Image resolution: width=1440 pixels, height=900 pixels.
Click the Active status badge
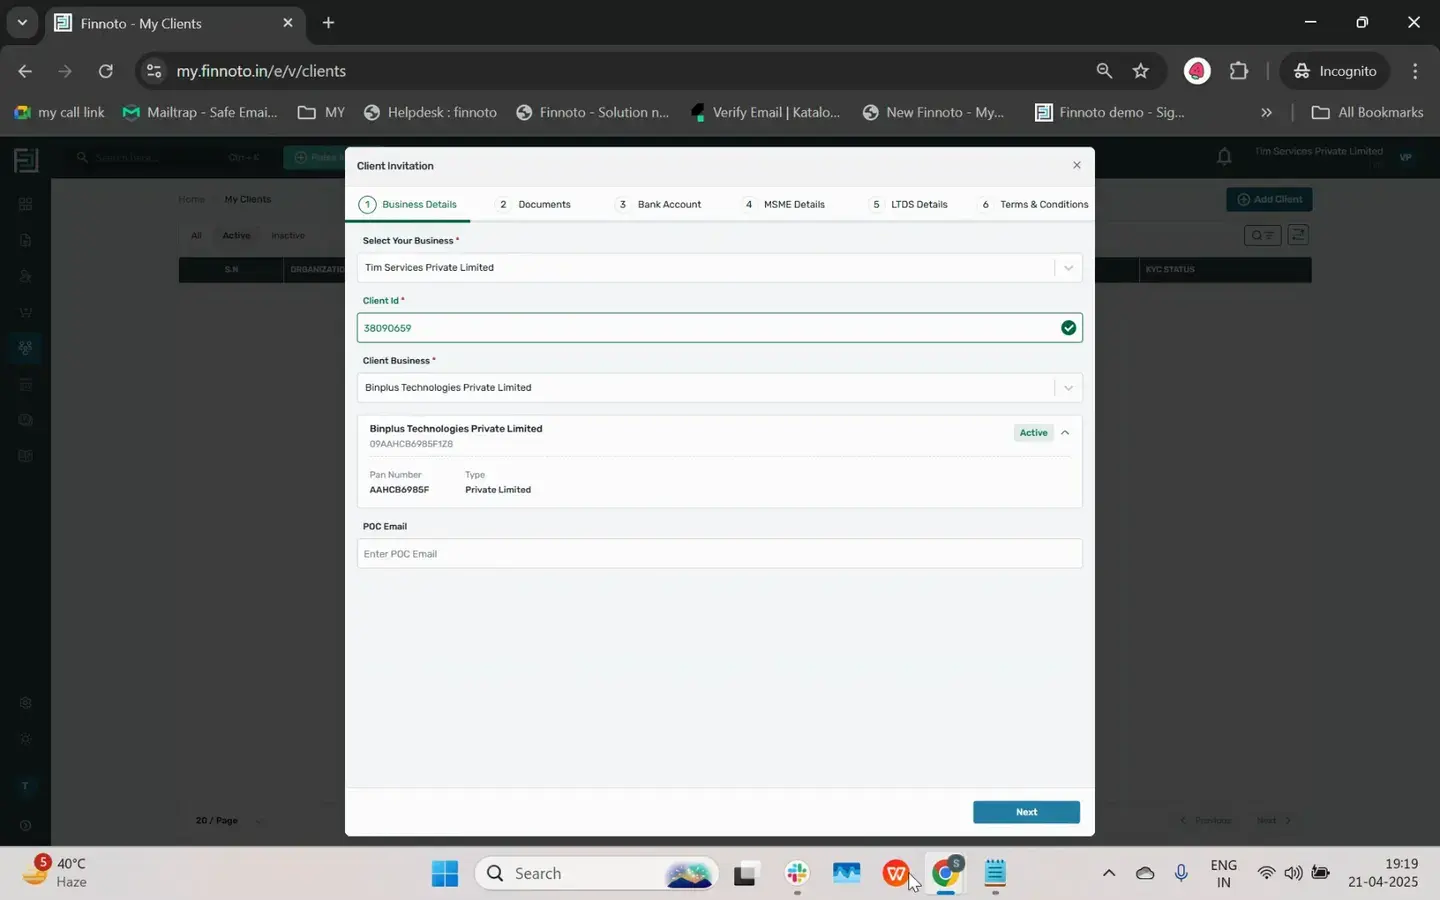(1033, 433)
